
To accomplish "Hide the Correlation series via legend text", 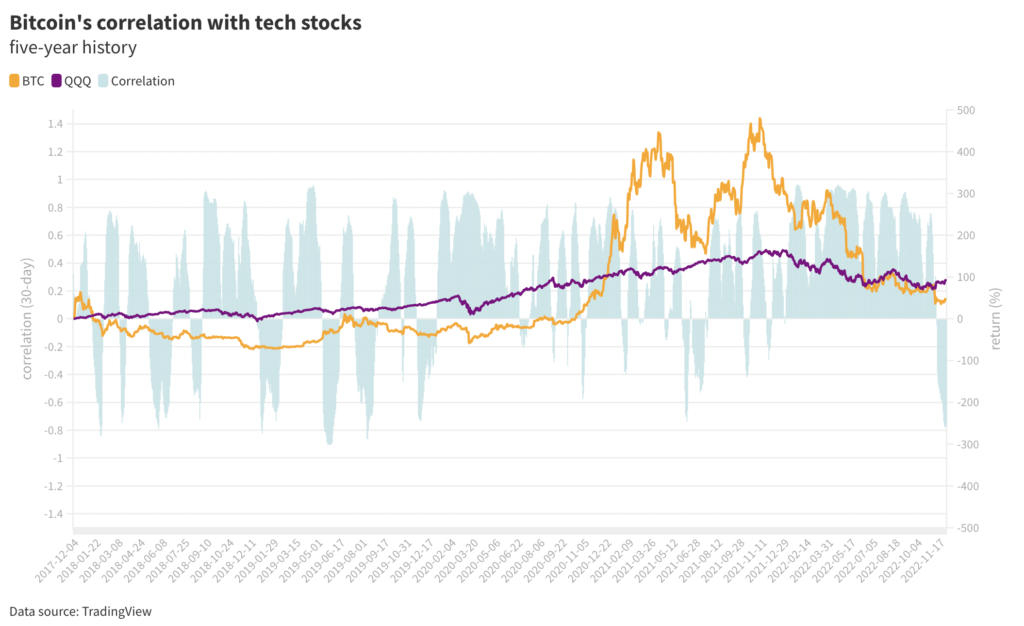I will click(142, 81).
